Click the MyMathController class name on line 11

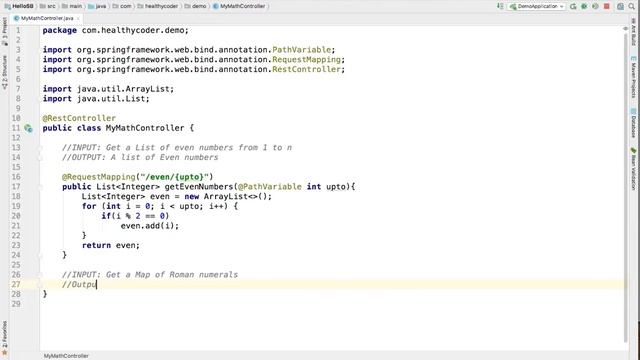(x=145, y=128)
